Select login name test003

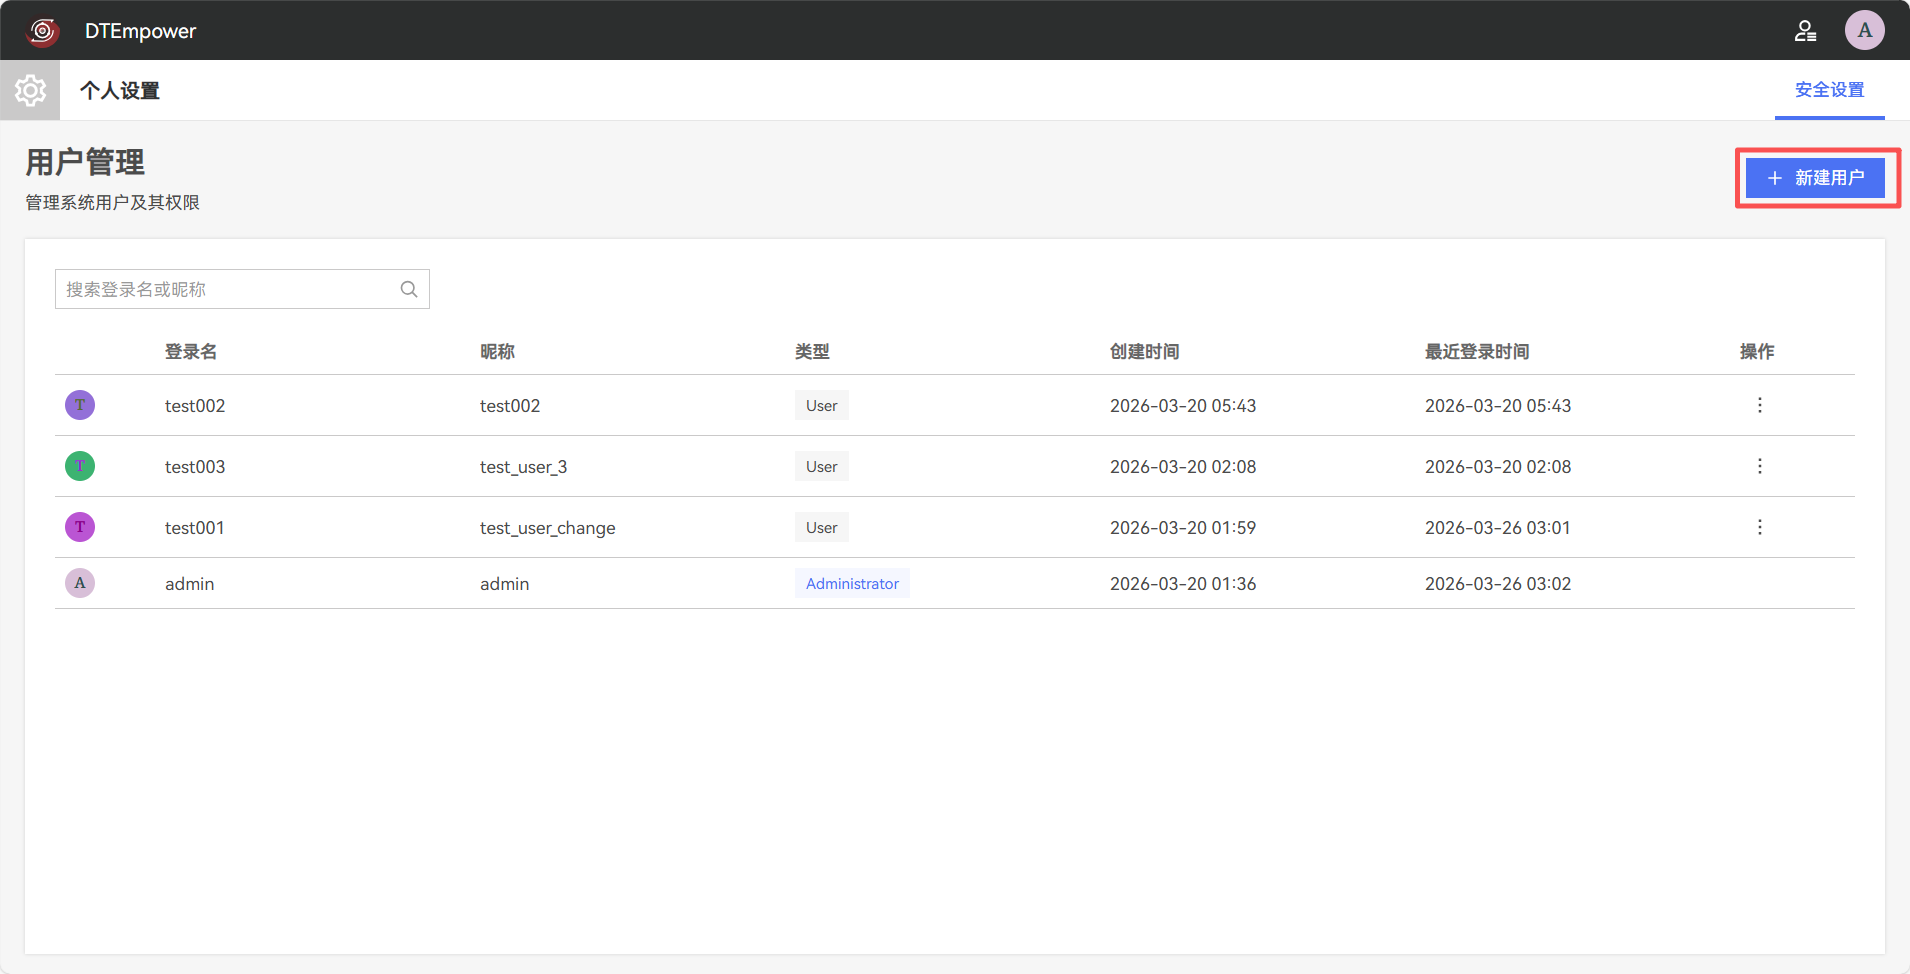(x=195, y=467)
